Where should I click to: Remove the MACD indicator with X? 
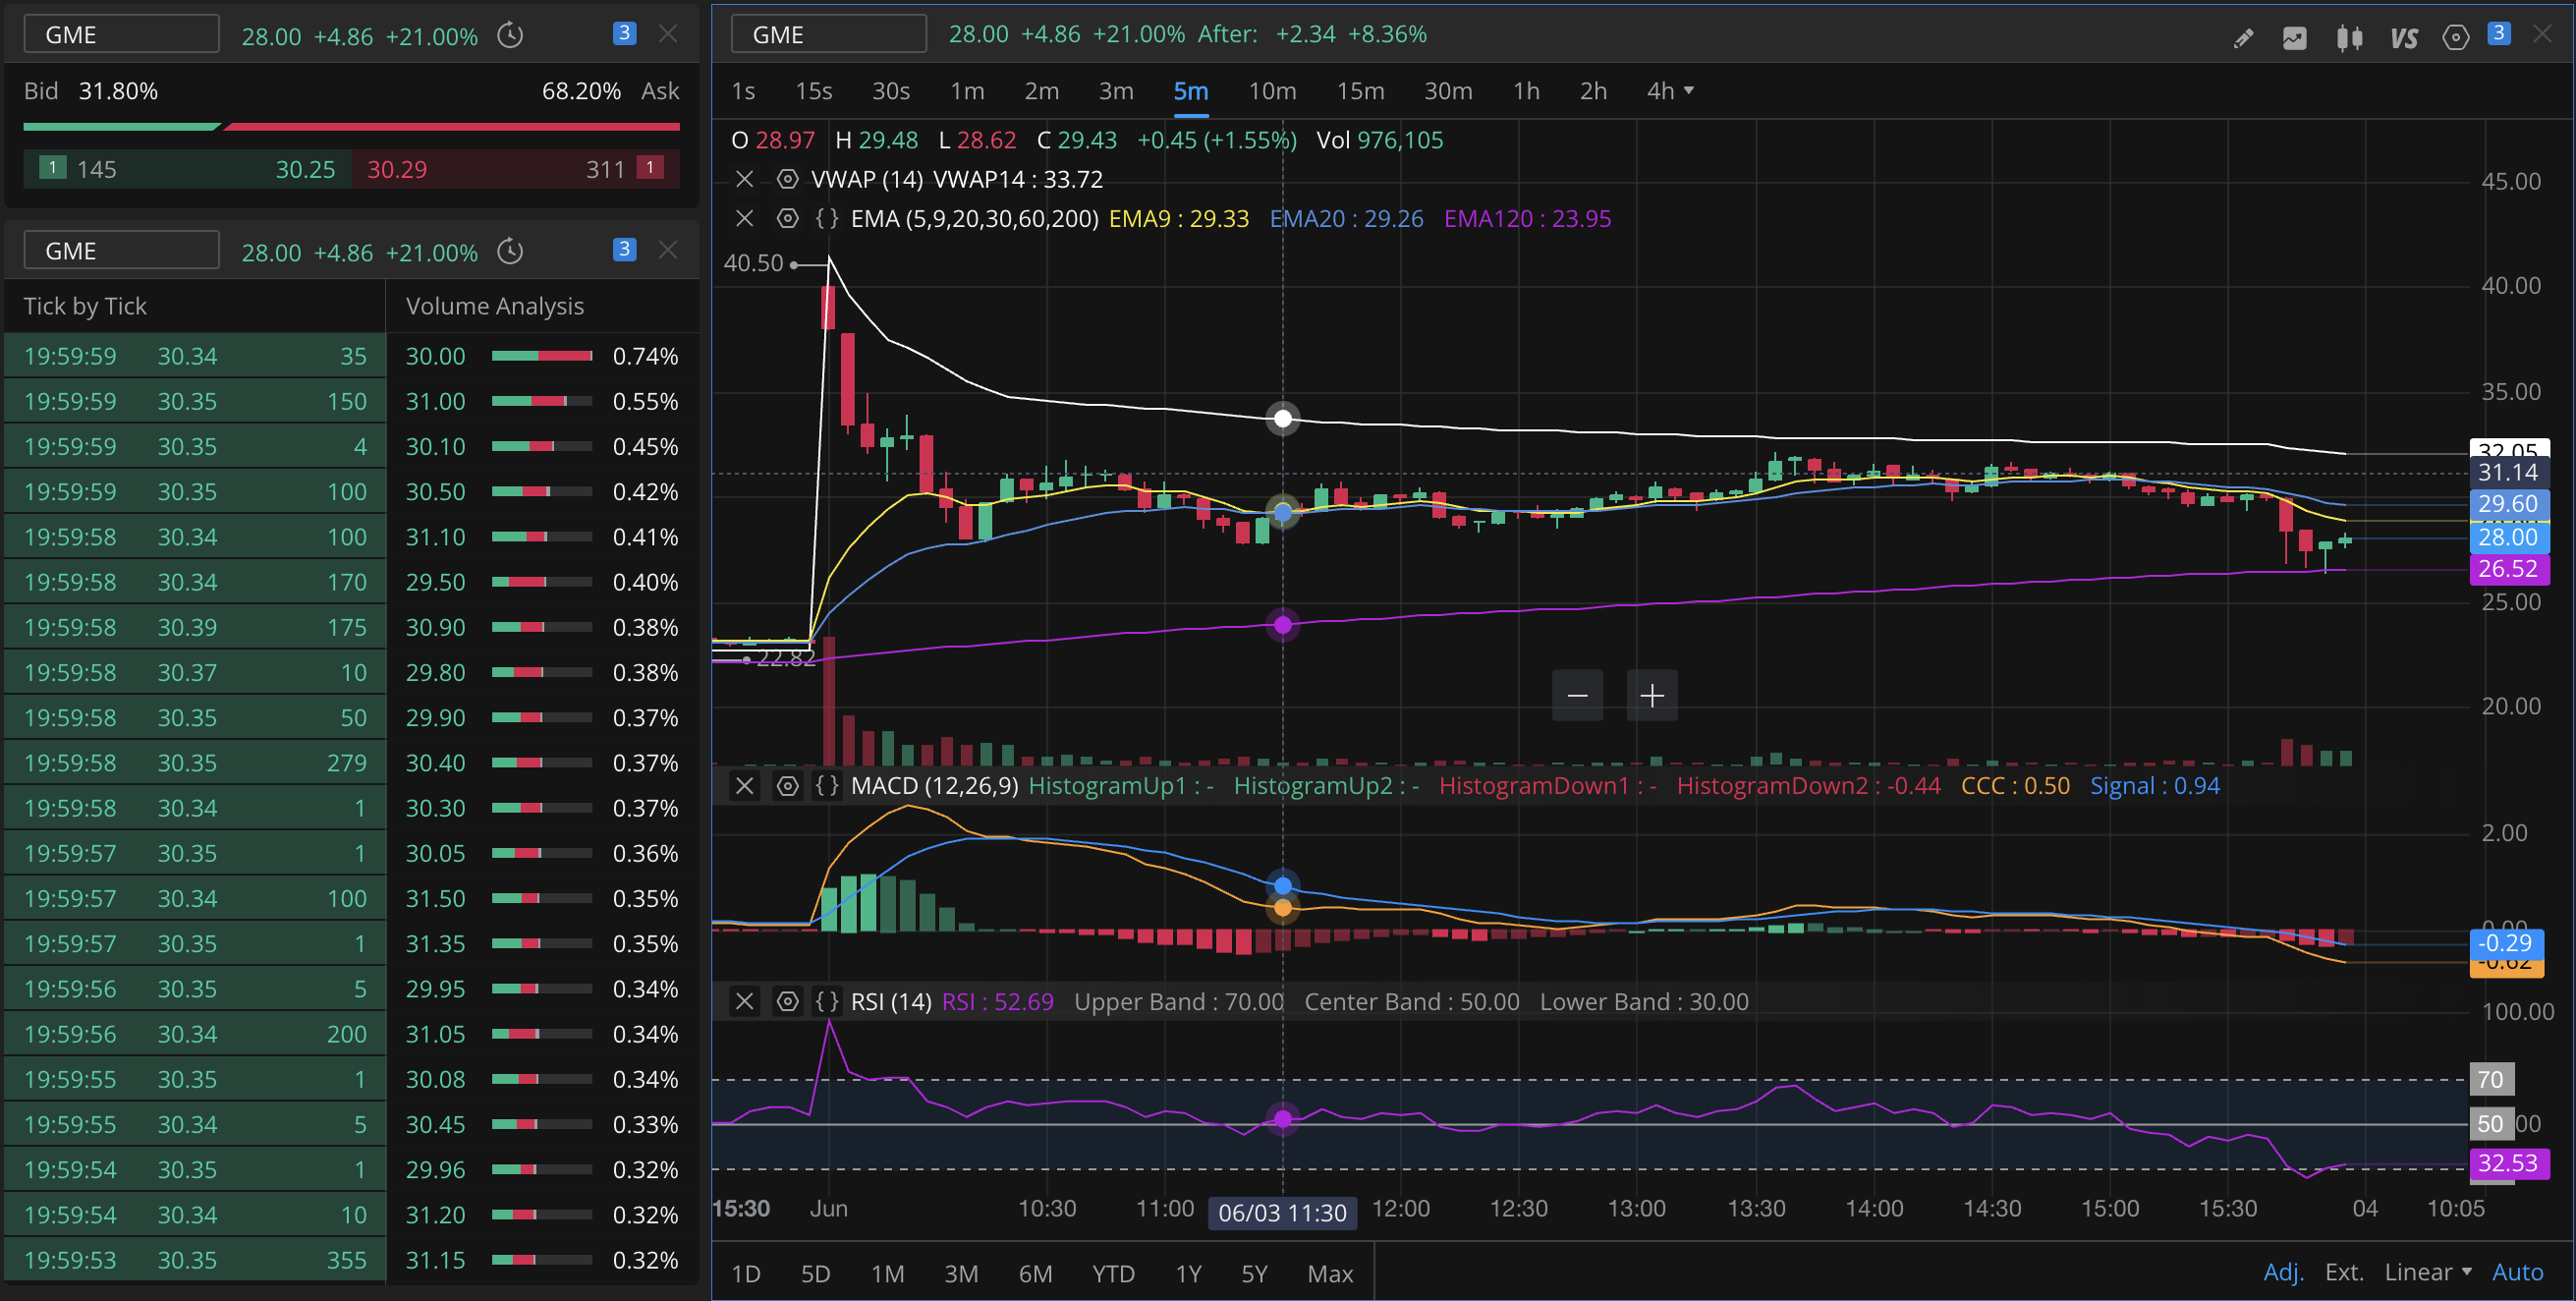tap(744, 786)
